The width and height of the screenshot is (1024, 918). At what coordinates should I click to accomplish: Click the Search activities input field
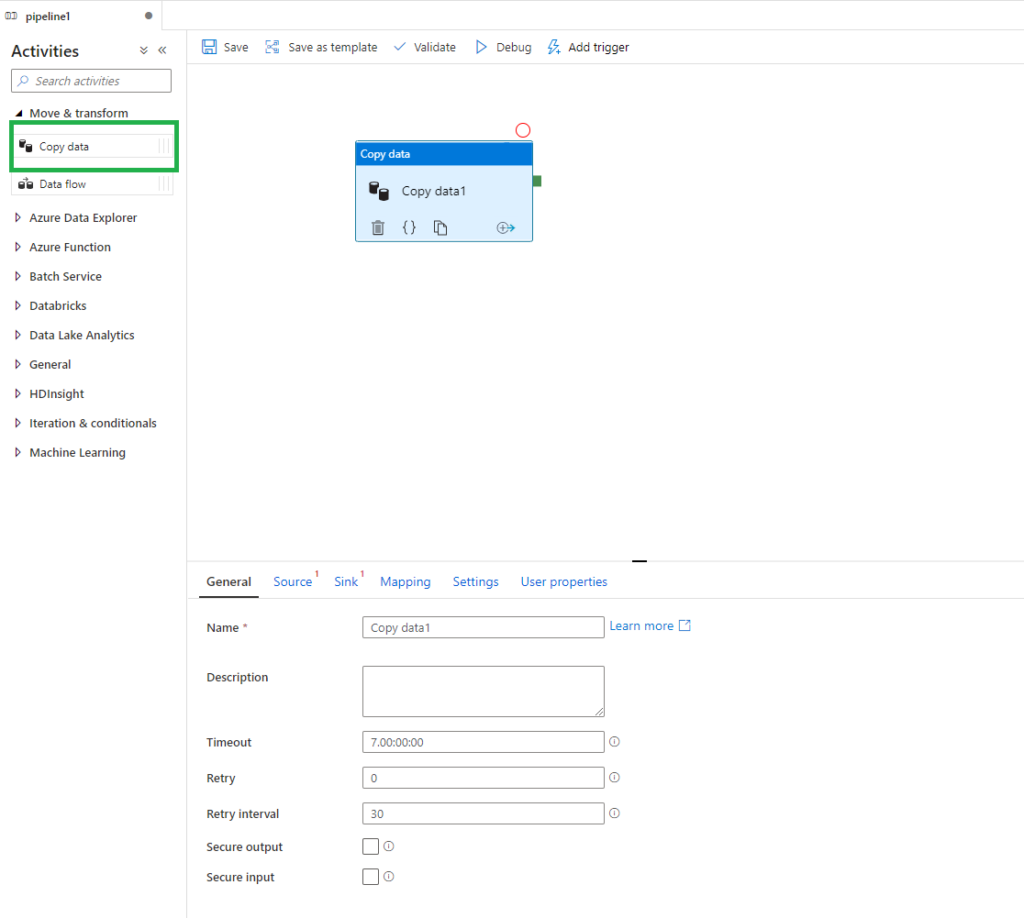(91, 81)
